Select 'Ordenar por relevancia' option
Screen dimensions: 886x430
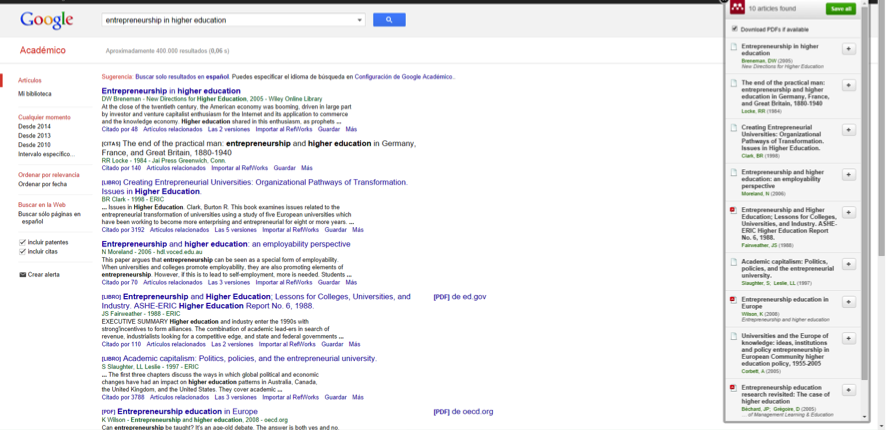49,175
